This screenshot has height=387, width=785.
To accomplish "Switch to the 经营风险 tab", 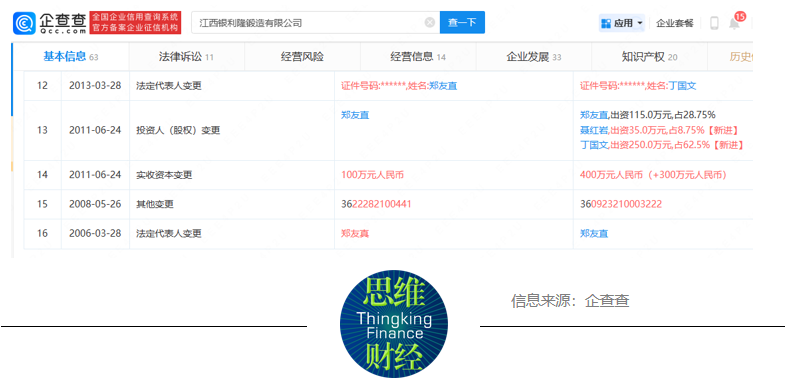I will 302,57.
